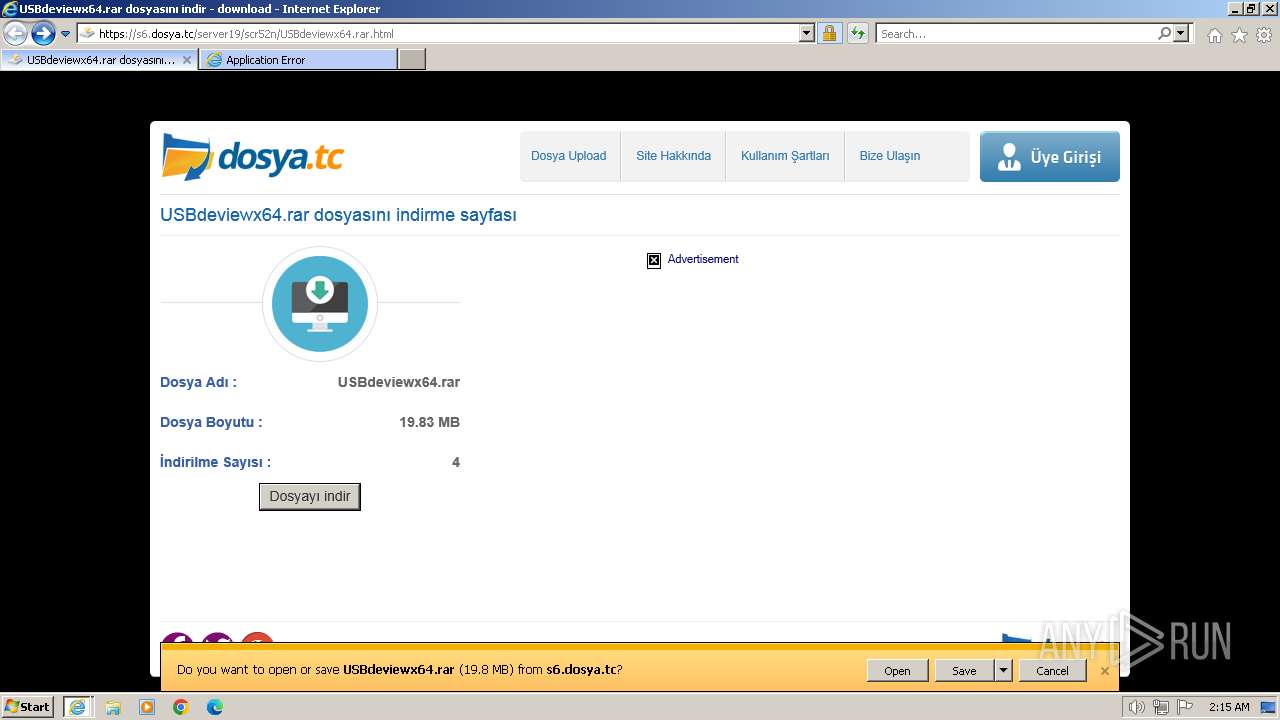Screen dimensions: 1280x720
Task: Click the magnifier search icon
Action: pyautogui.click(x=1164, y=33)
